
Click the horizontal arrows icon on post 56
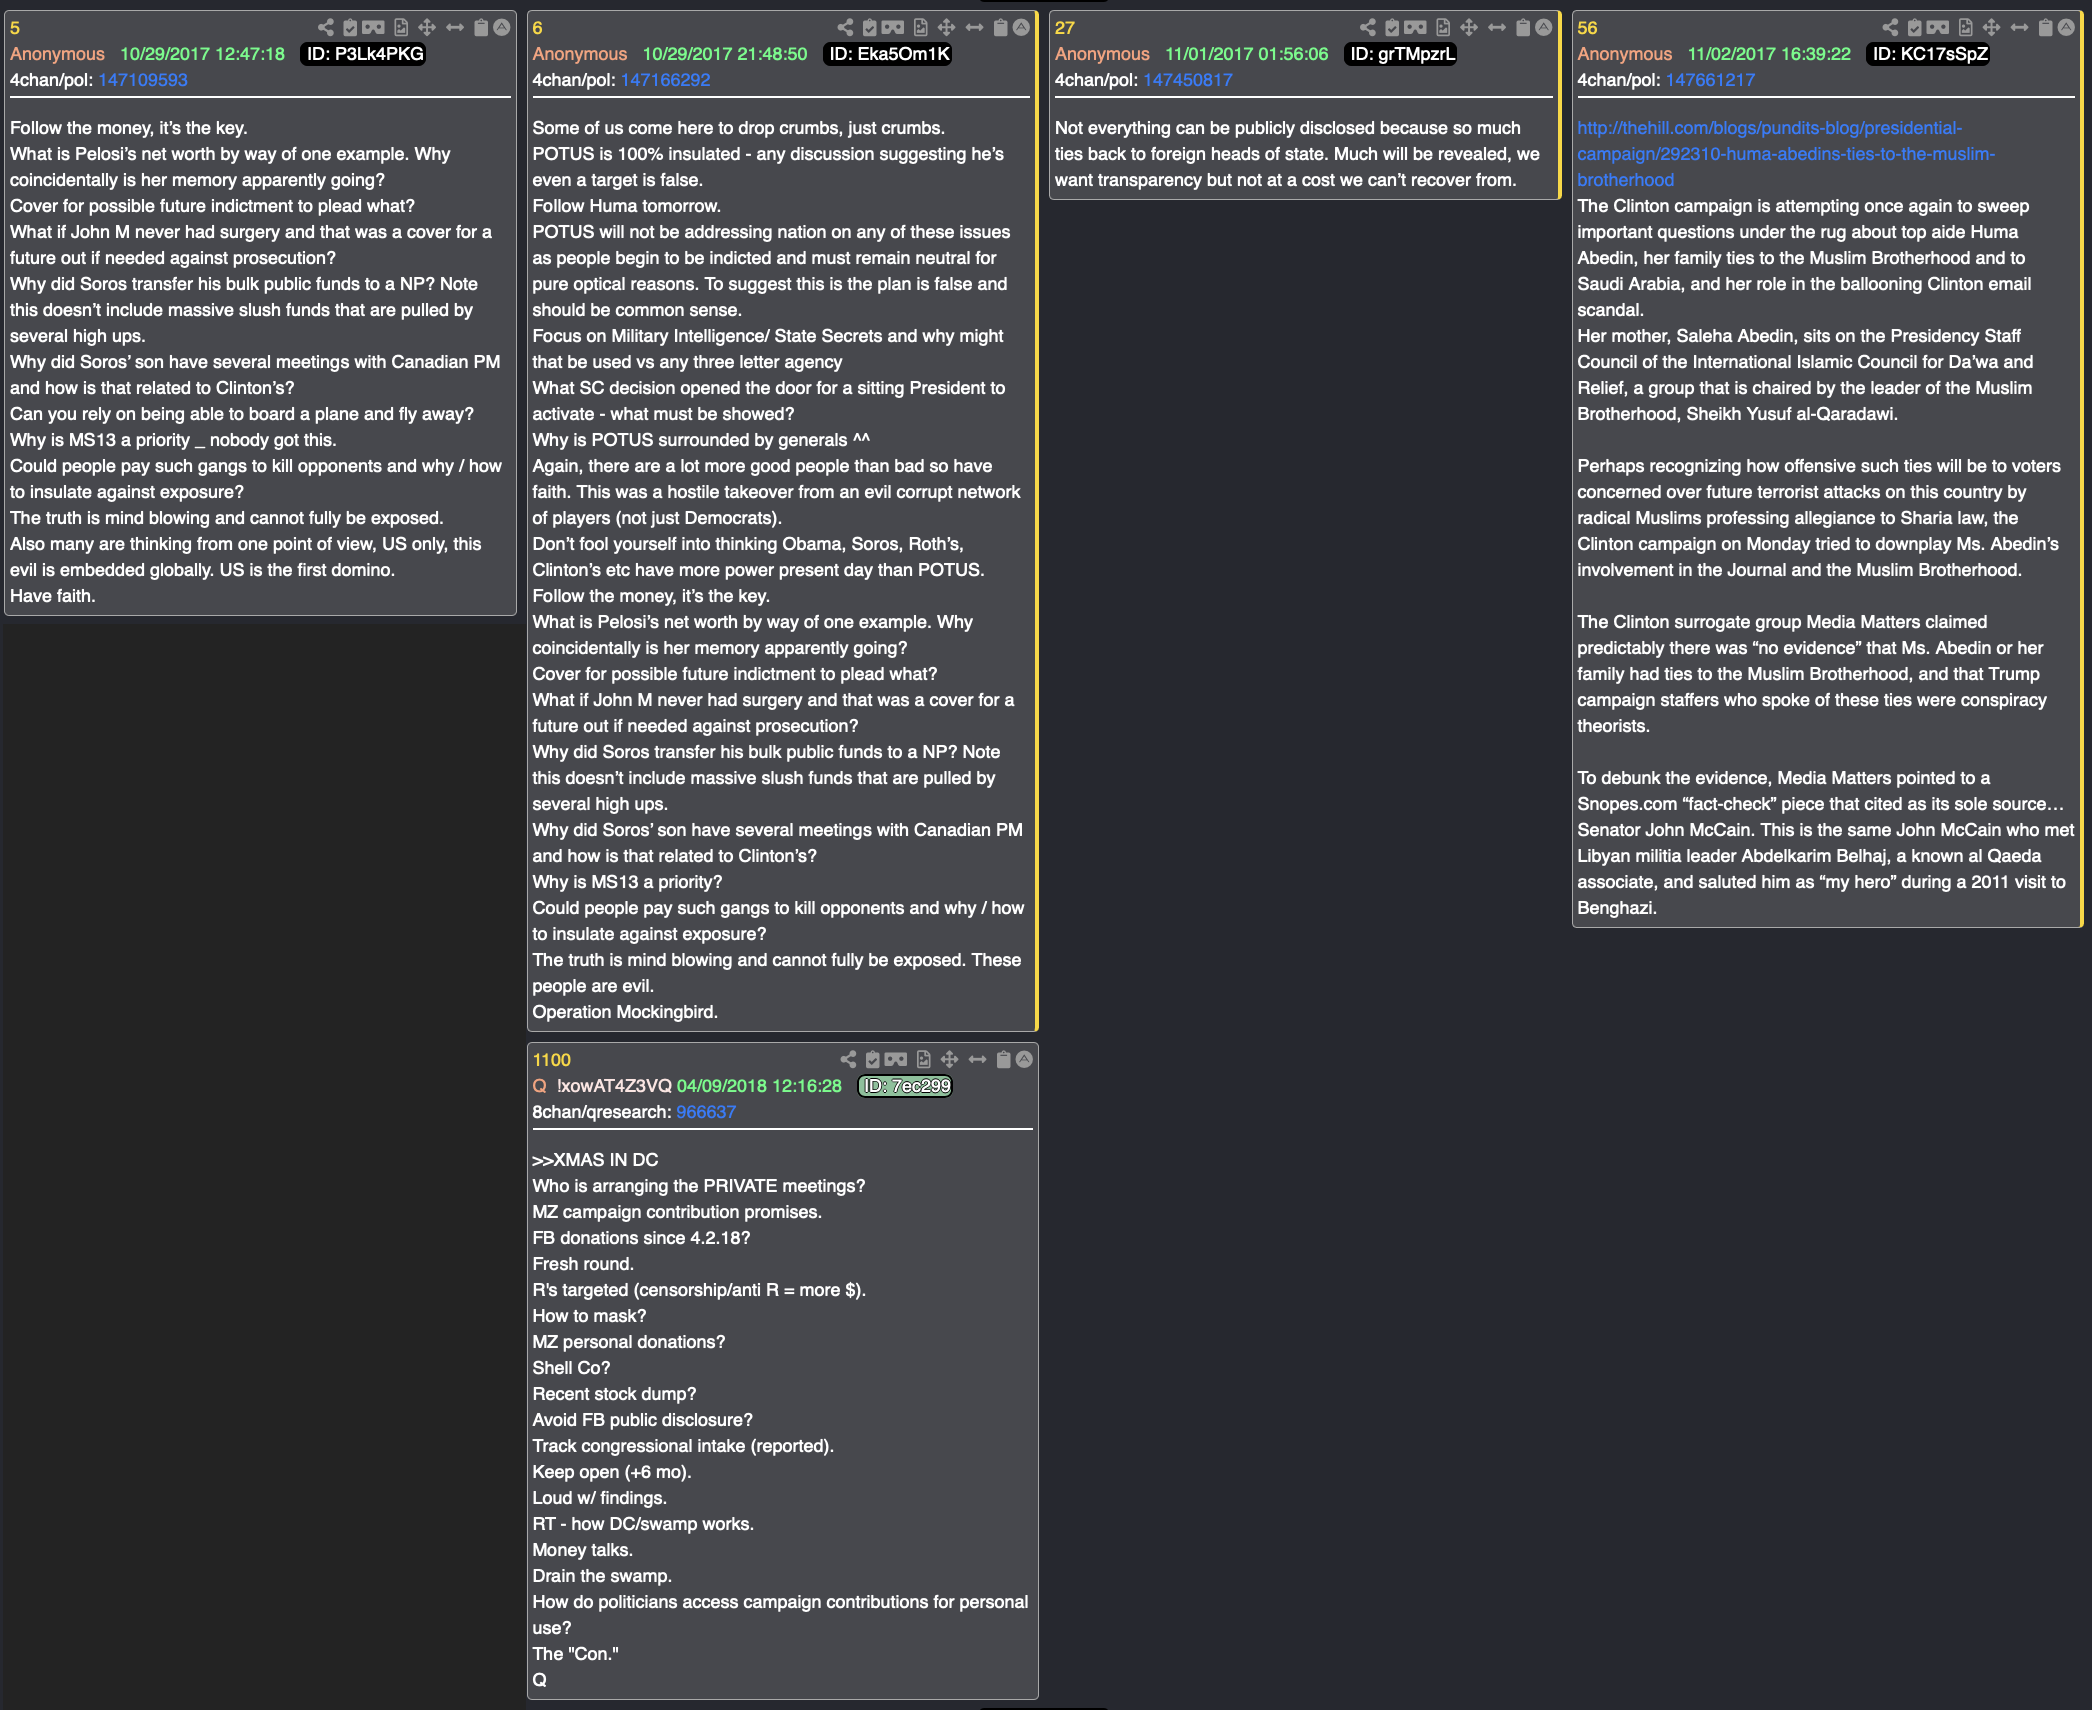[2020, 27]
